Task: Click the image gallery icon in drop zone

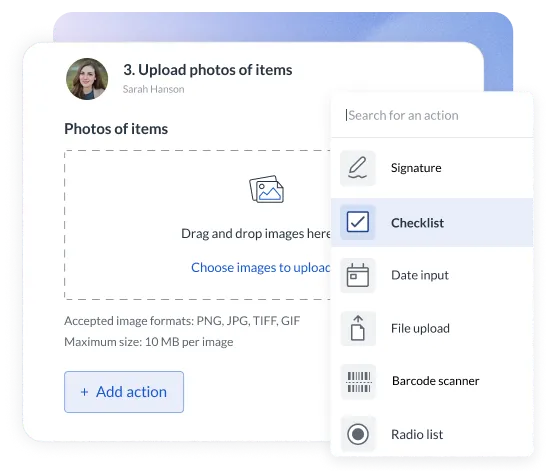Action: [266, 189]
